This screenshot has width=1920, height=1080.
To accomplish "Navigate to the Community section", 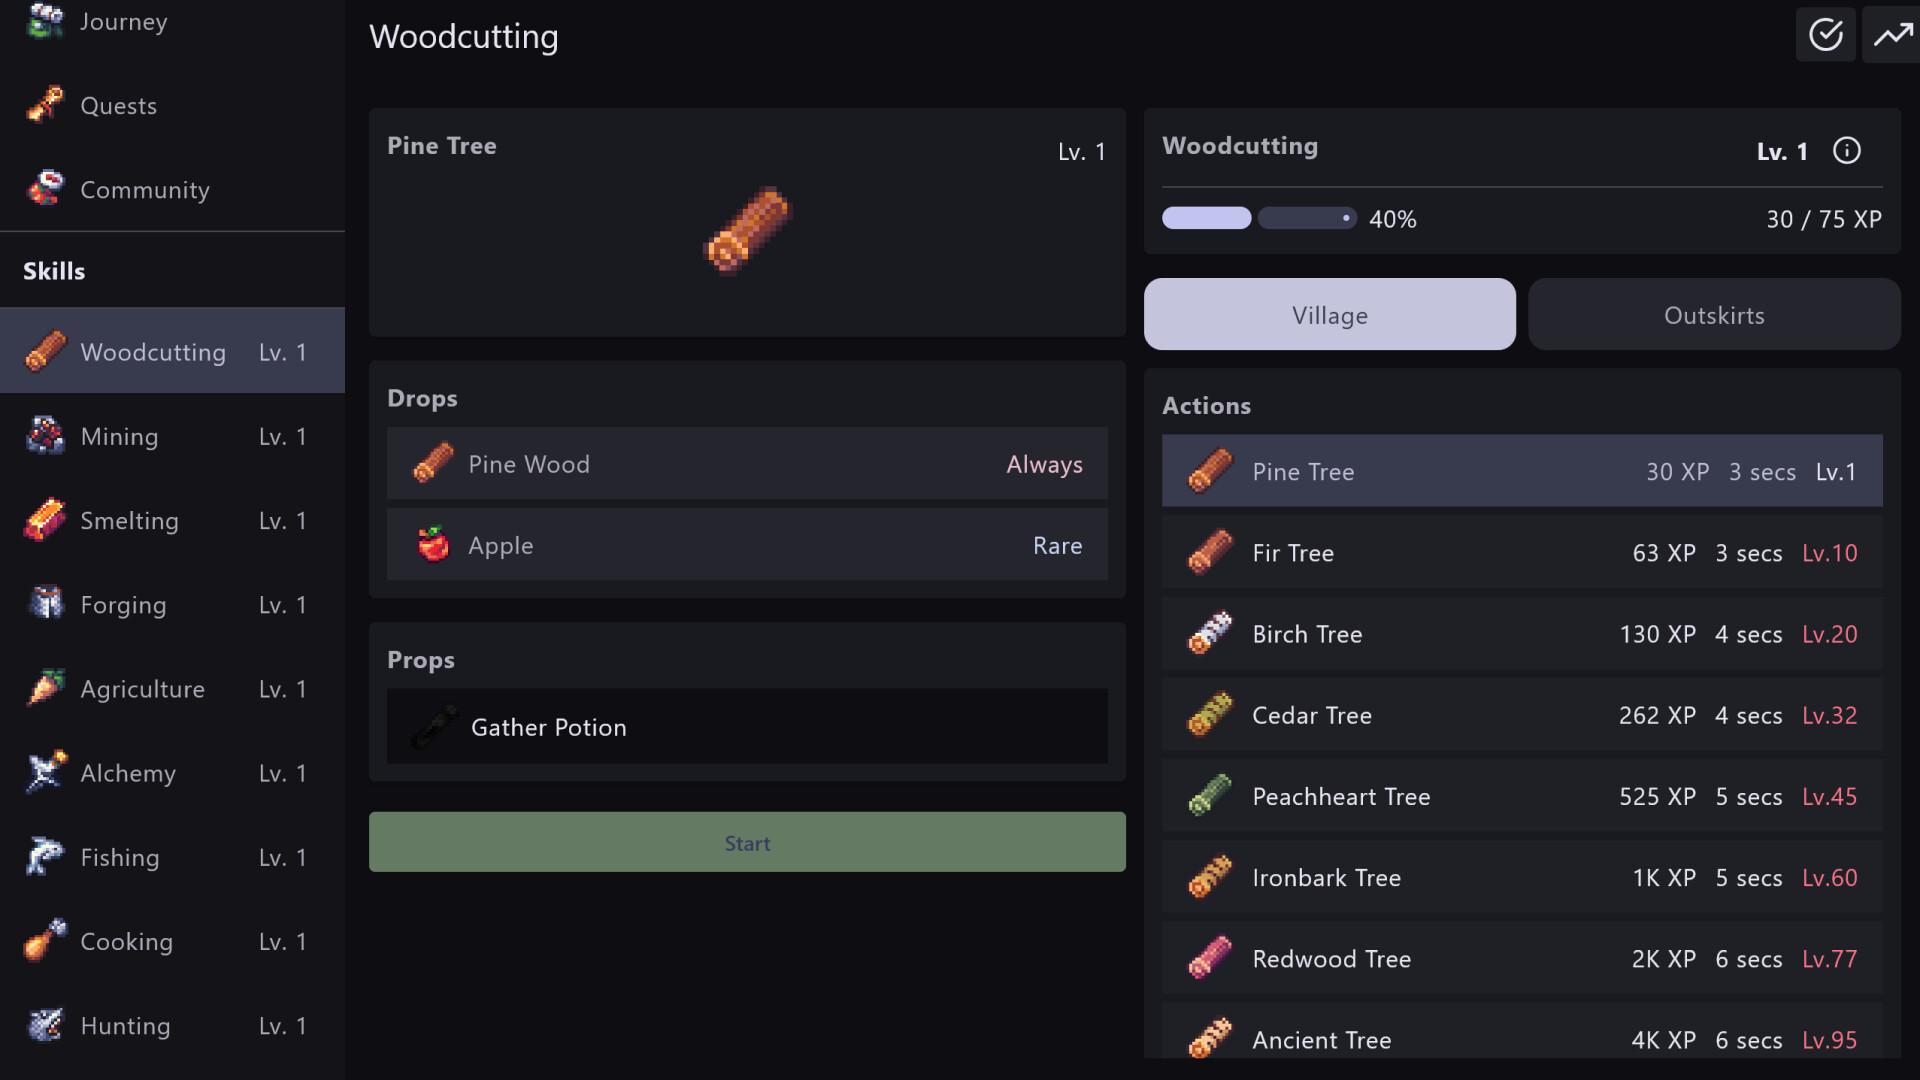I will click(144, 189).
